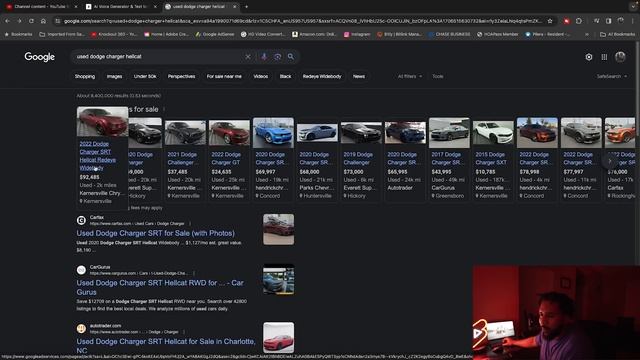The width and height of the screenshot is (640, 360).
Task: Click the magnifier search button
Action: pyautogui.click(x=291, y=57)
